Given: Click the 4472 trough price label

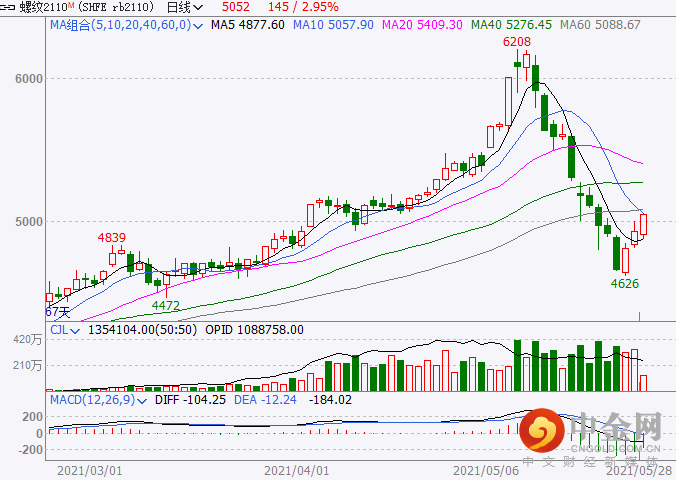Looking at the screenshot, I should [166, 306].
